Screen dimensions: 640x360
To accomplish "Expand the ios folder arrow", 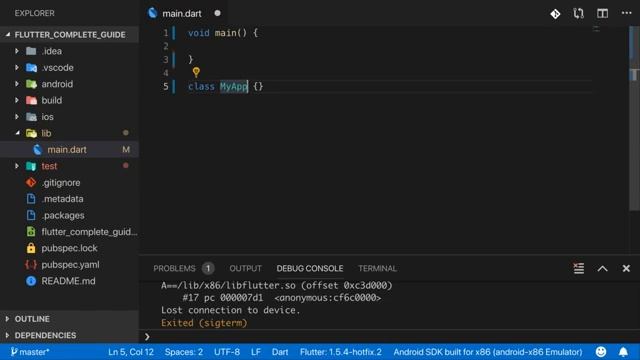I will click(17, 116).
